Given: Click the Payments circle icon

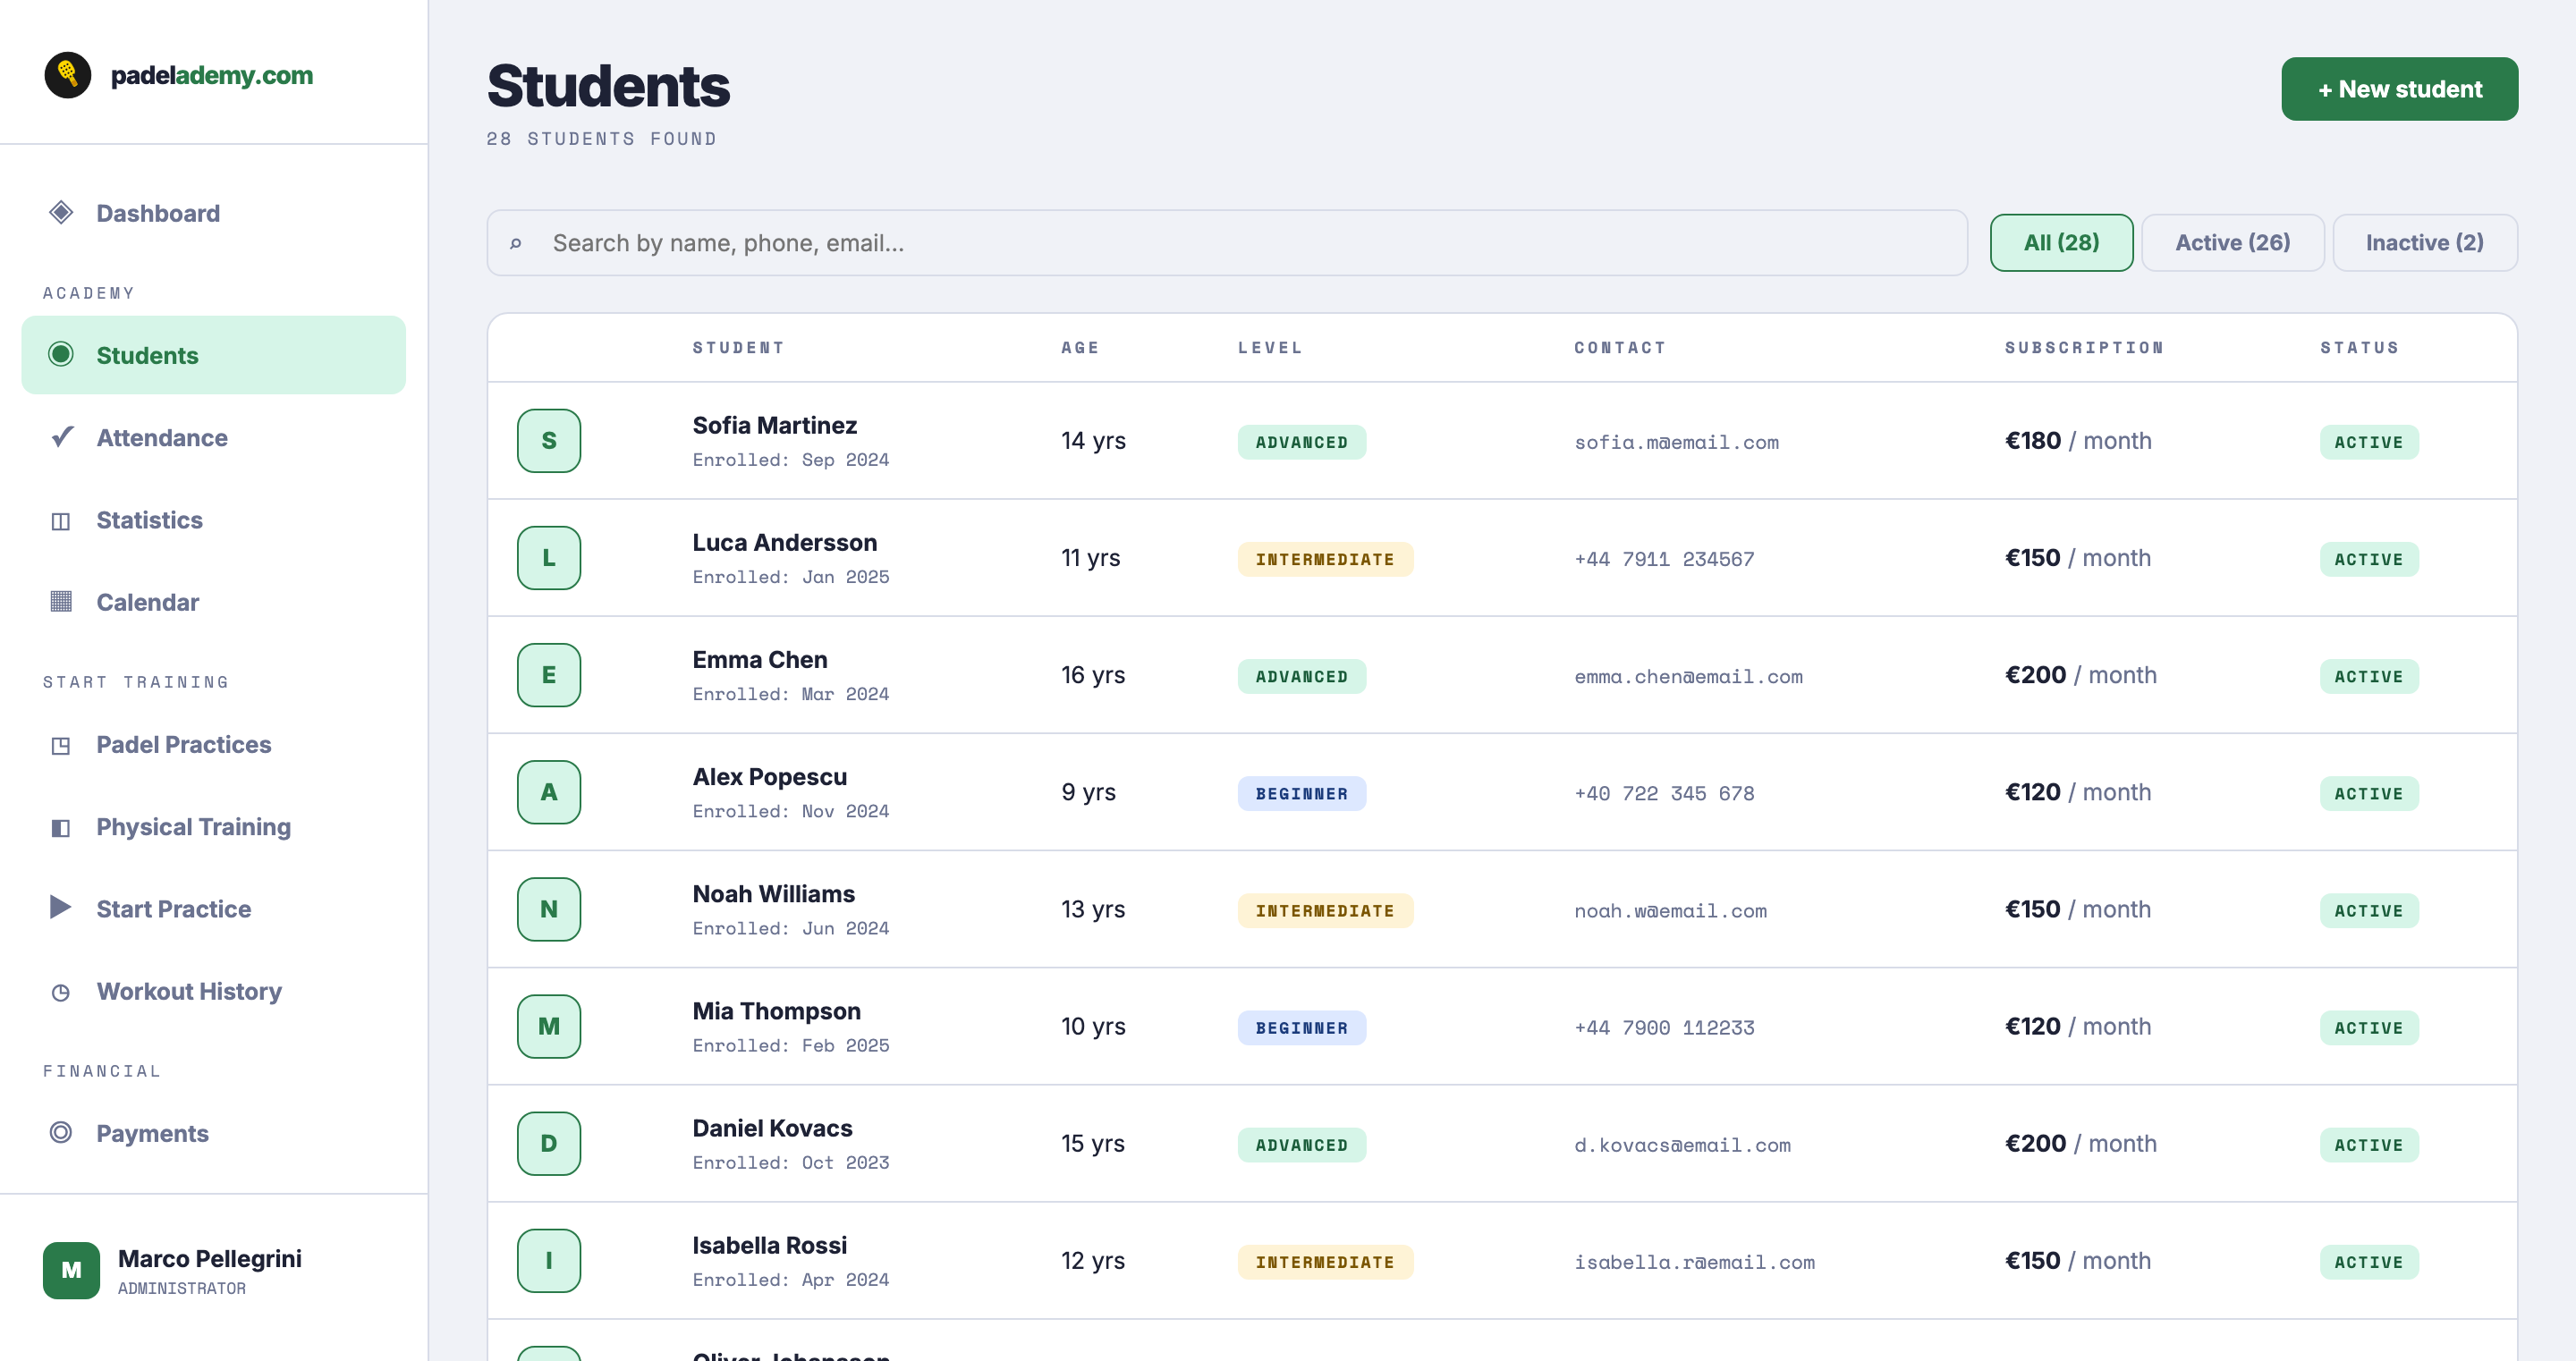Looking at the screenshot, I should pyautogui.click(x=61, y=1133).
